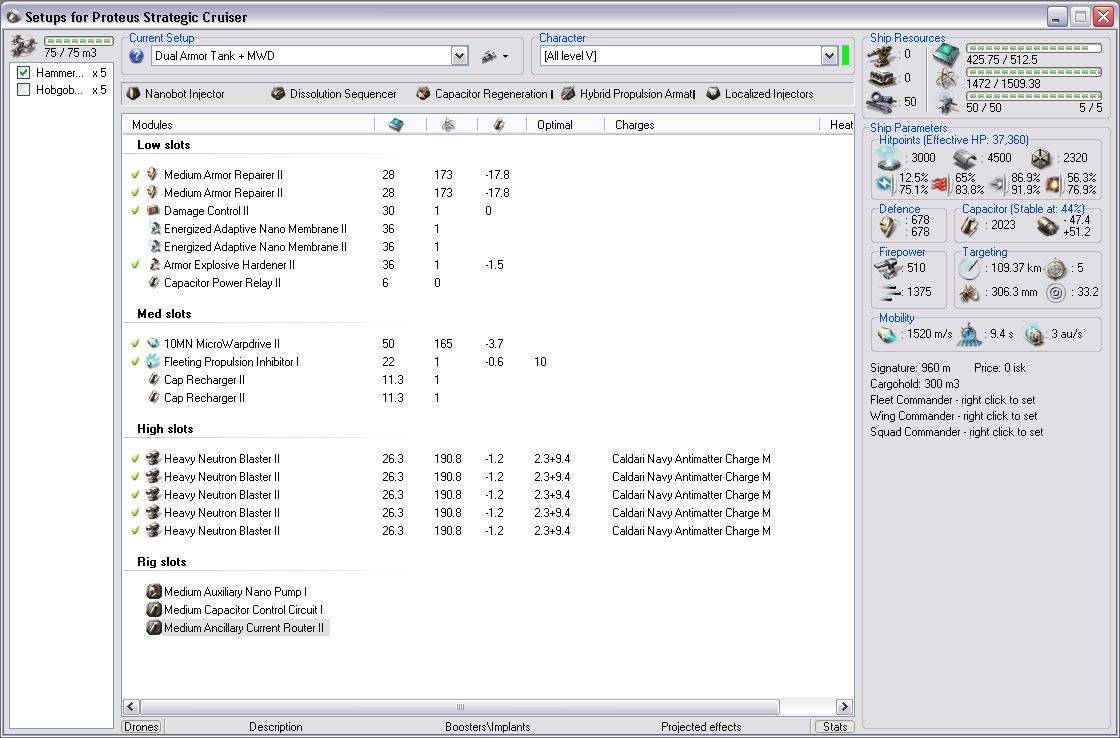This screenshot has width=1120, height=738.
Task: Click the Capacitor Regeneration subsystem icon
Action: (423, 94)
